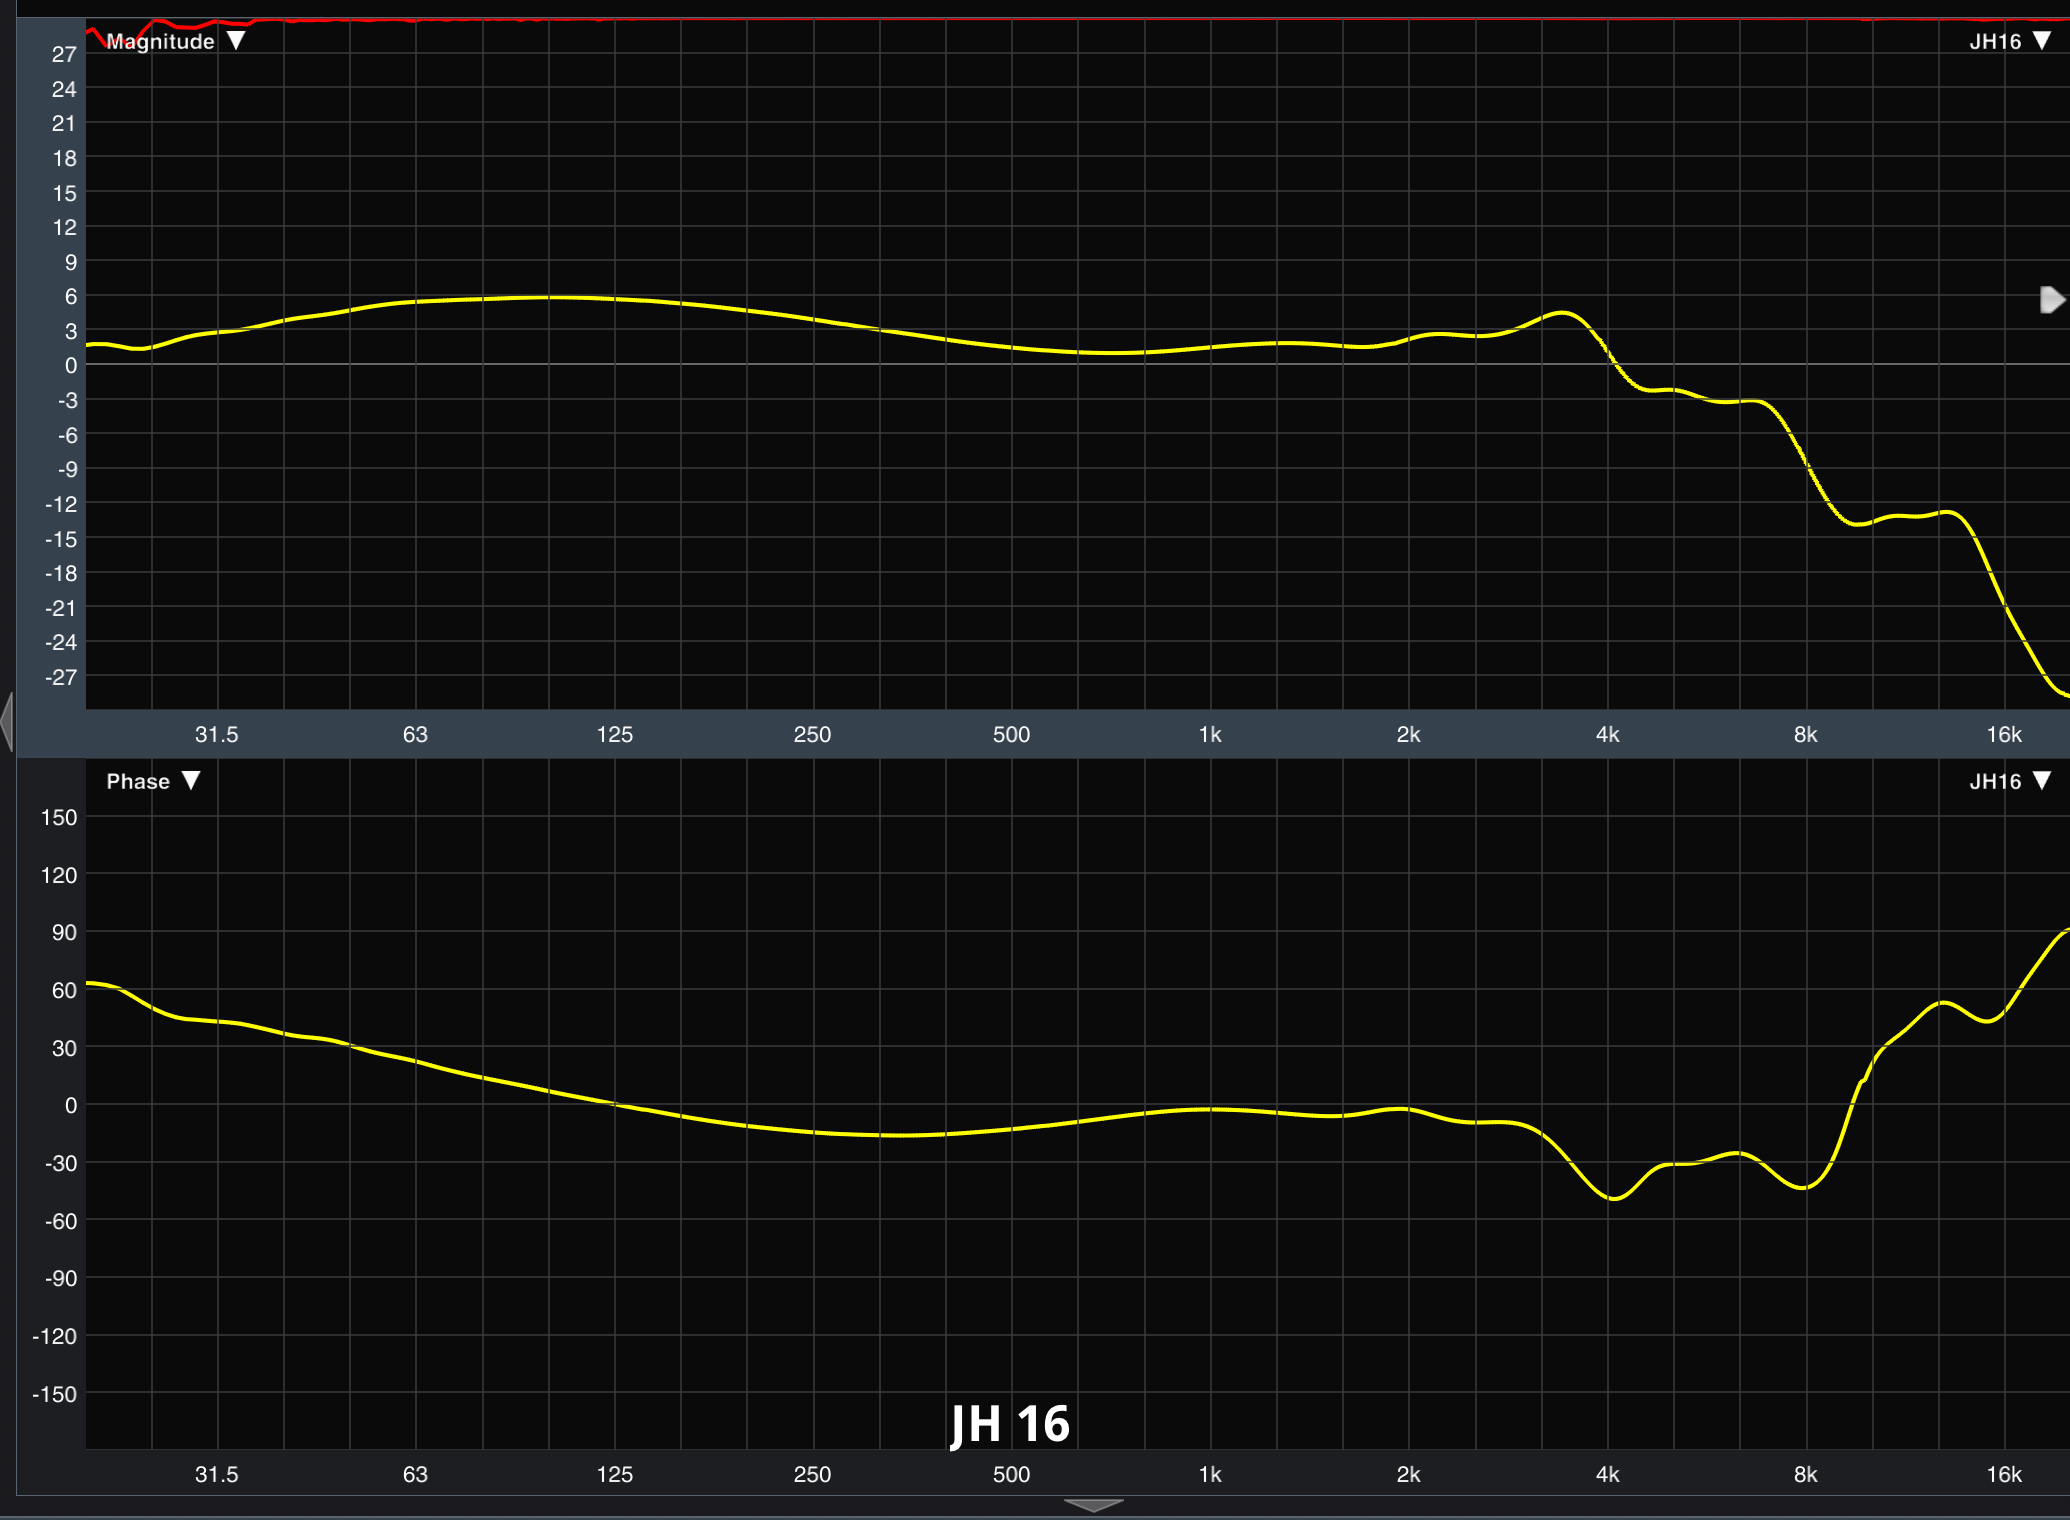2070x1520 pixels.
Task: Click the 150 phase scale value
Action: pyautogui.click(x=59, y=817)
